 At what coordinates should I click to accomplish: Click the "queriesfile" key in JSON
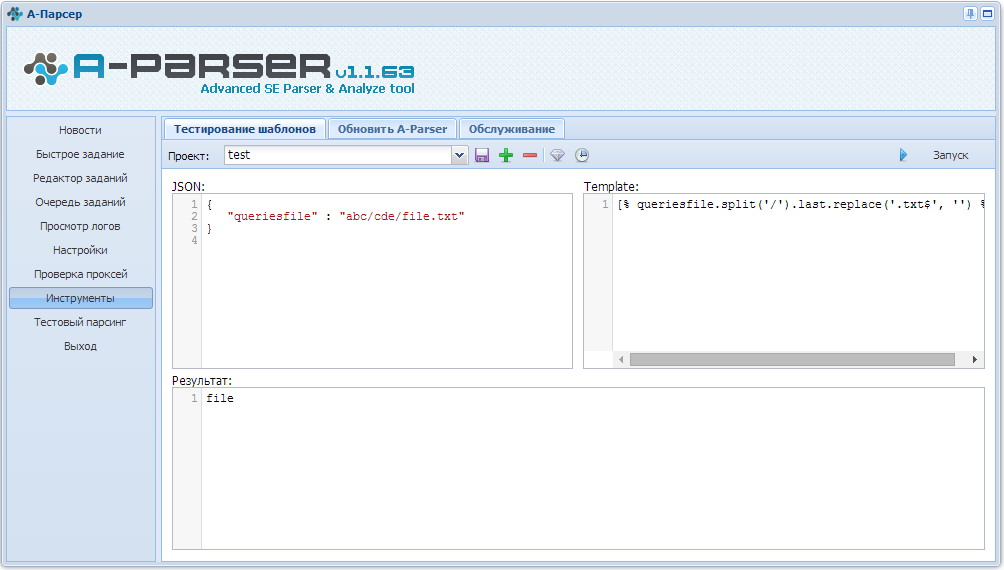272,216
